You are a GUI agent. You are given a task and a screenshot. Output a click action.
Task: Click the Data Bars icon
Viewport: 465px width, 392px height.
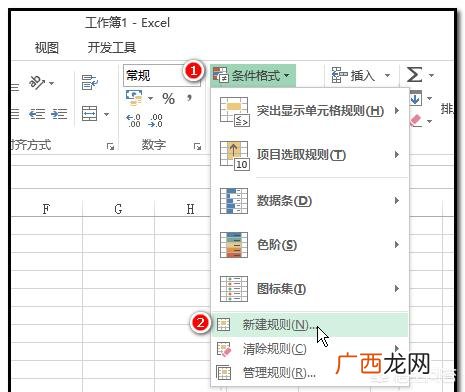coord(234,201)
